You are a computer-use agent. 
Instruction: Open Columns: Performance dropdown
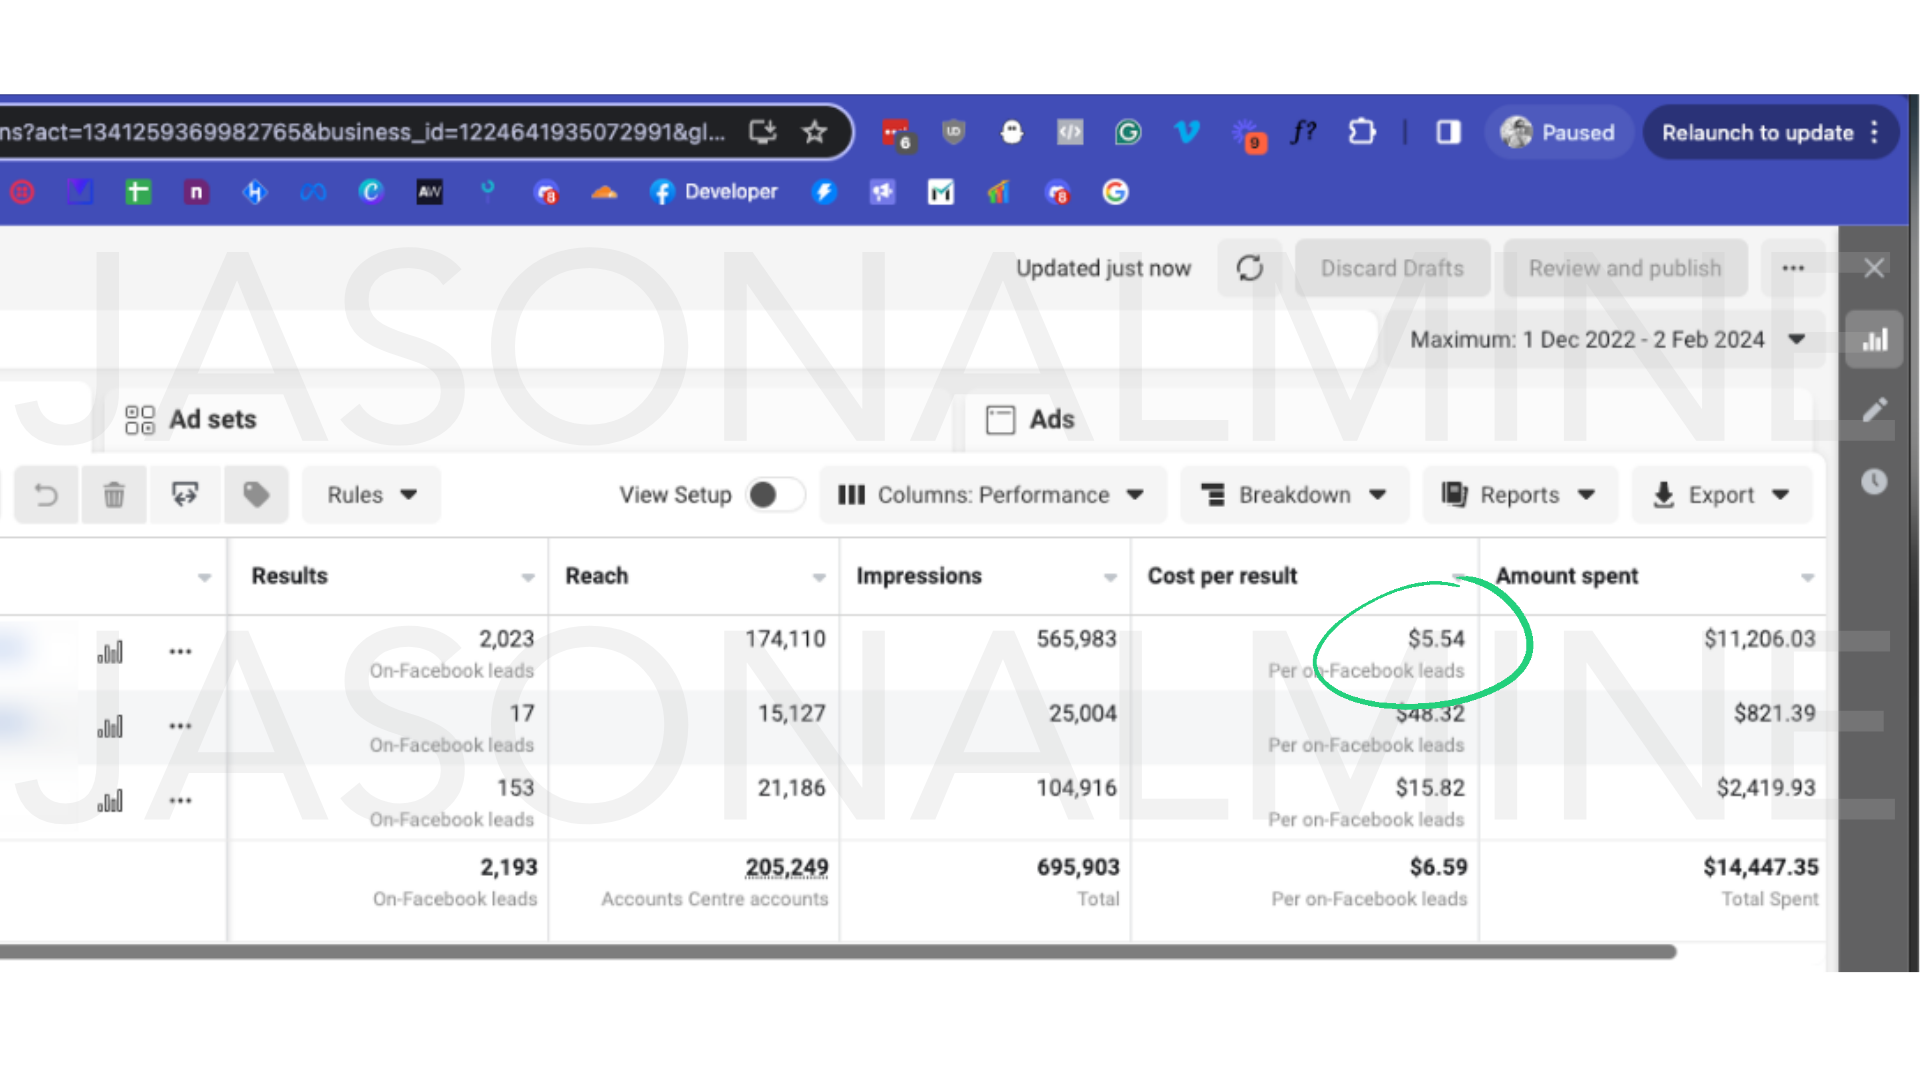click(x=992, y=495)
